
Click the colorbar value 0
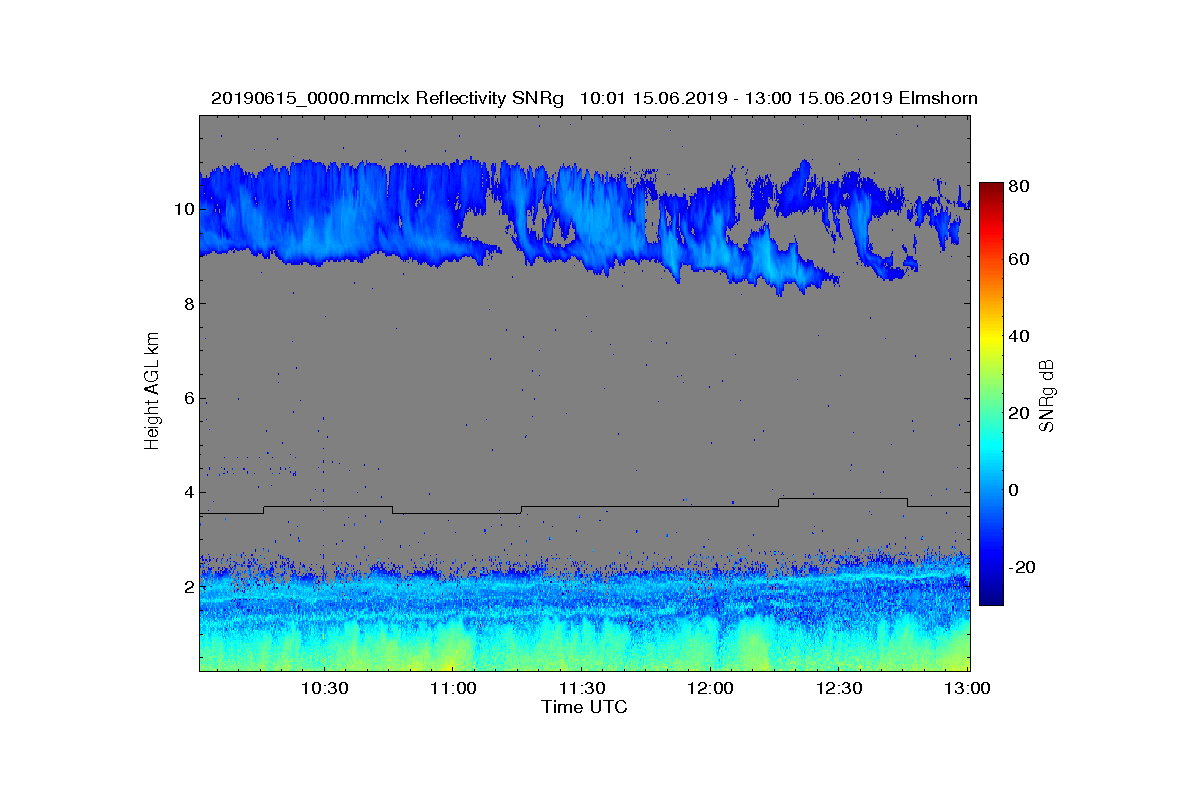pos(1016,490)
